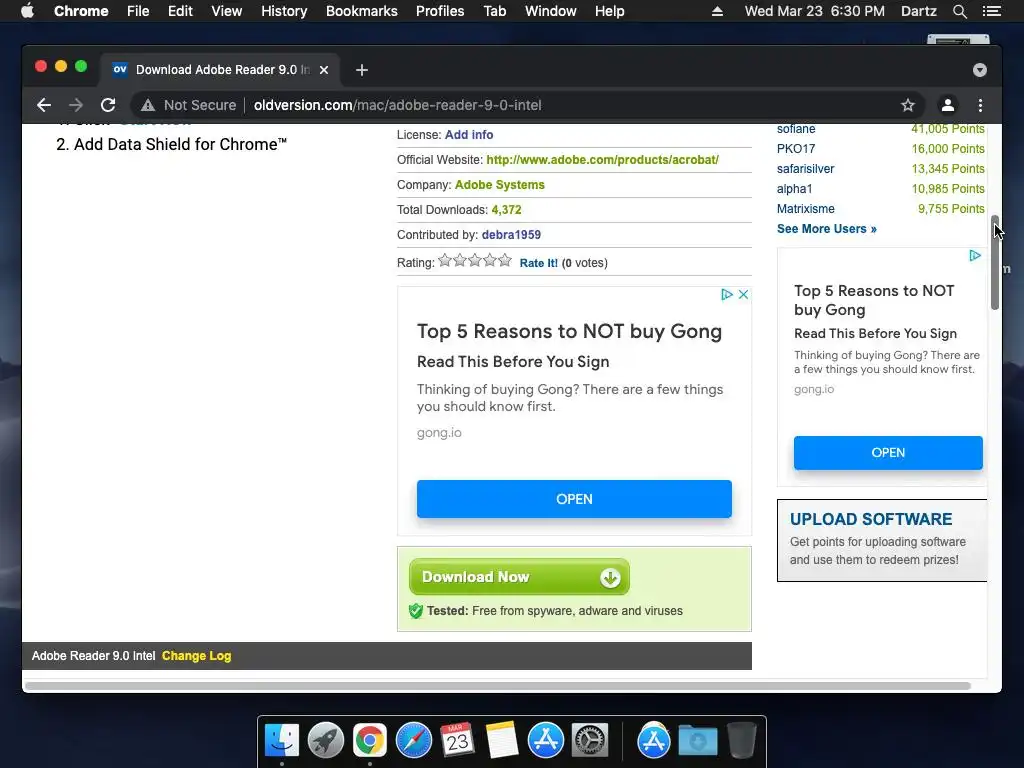Open System Preferences from the dock
This screenshot has height=768, width=1024.
[x=590, y=741]
